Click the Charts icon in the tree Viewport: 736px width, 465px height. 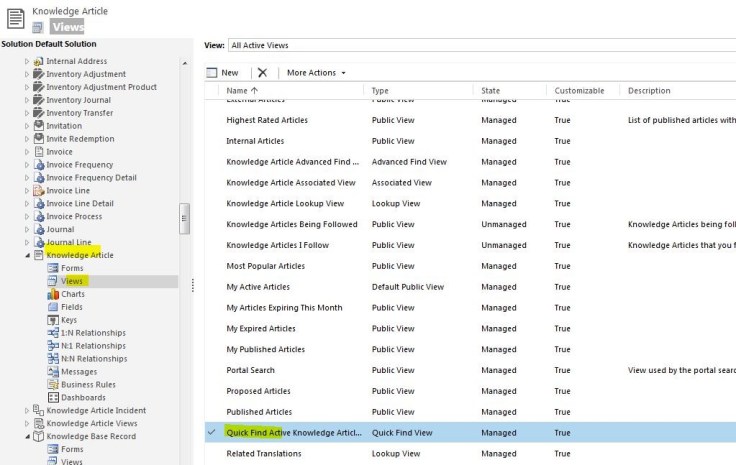[x=52, y=295]
